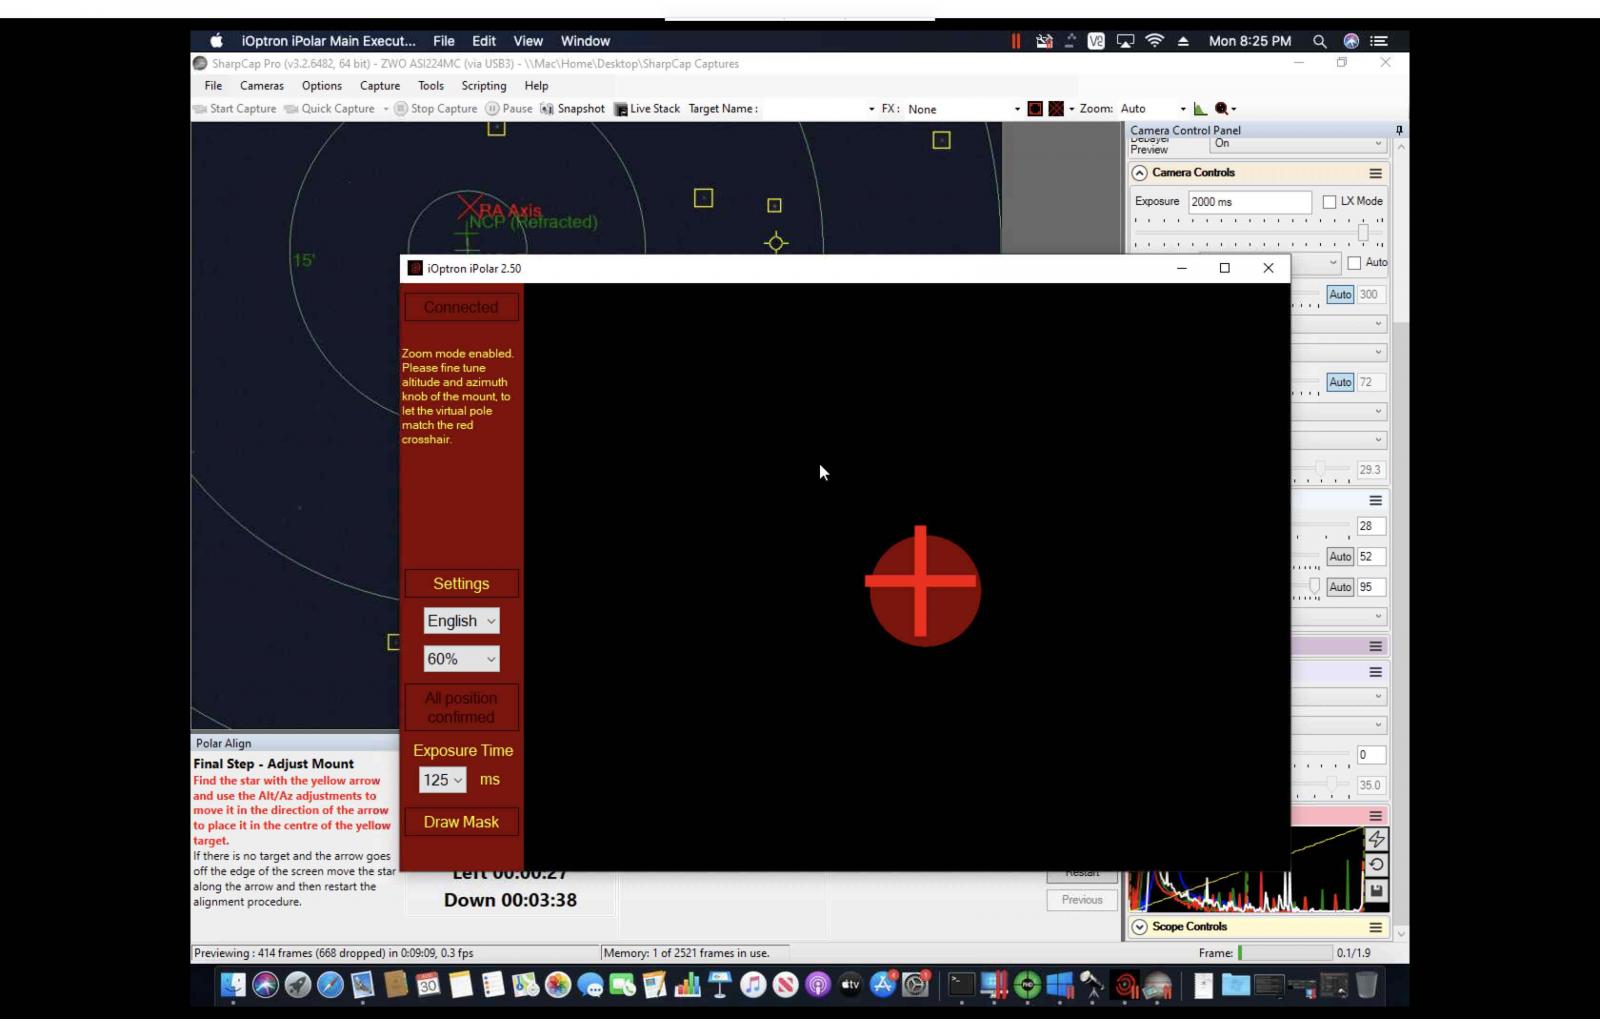The width and height of the screenshot is (1600, 1019).
Task: Open the Music app in the Dock
Action: point(753,985)
